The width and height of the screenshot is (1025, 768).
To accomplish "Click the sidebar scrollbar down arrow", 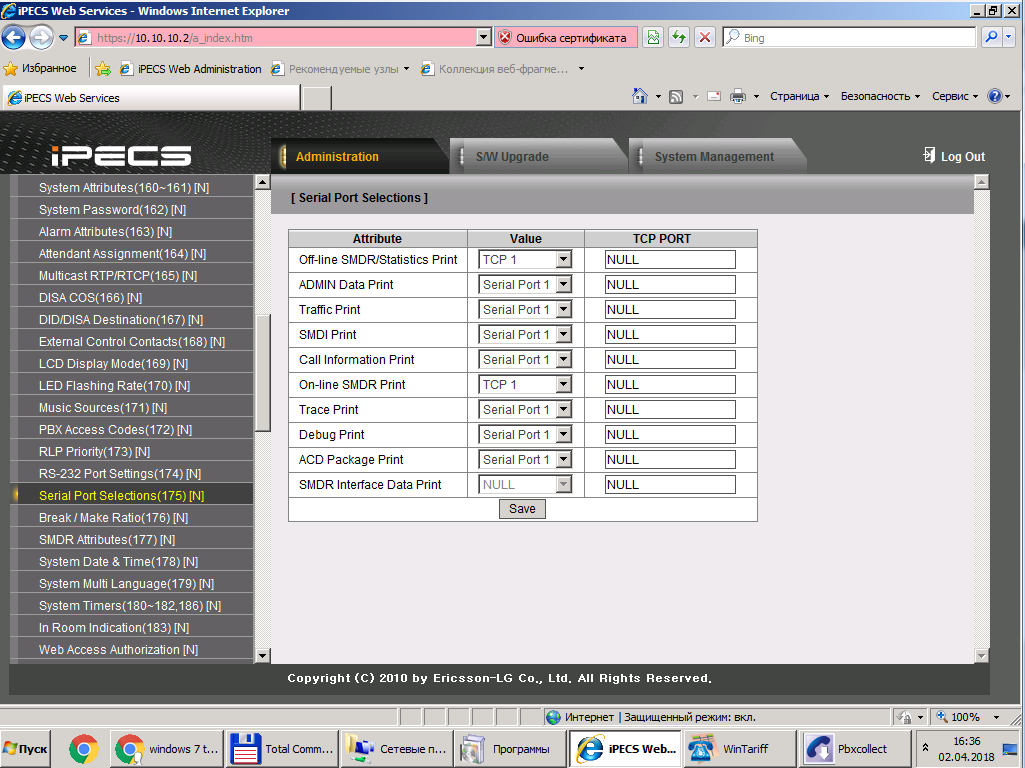I will [x=263, y=656].
